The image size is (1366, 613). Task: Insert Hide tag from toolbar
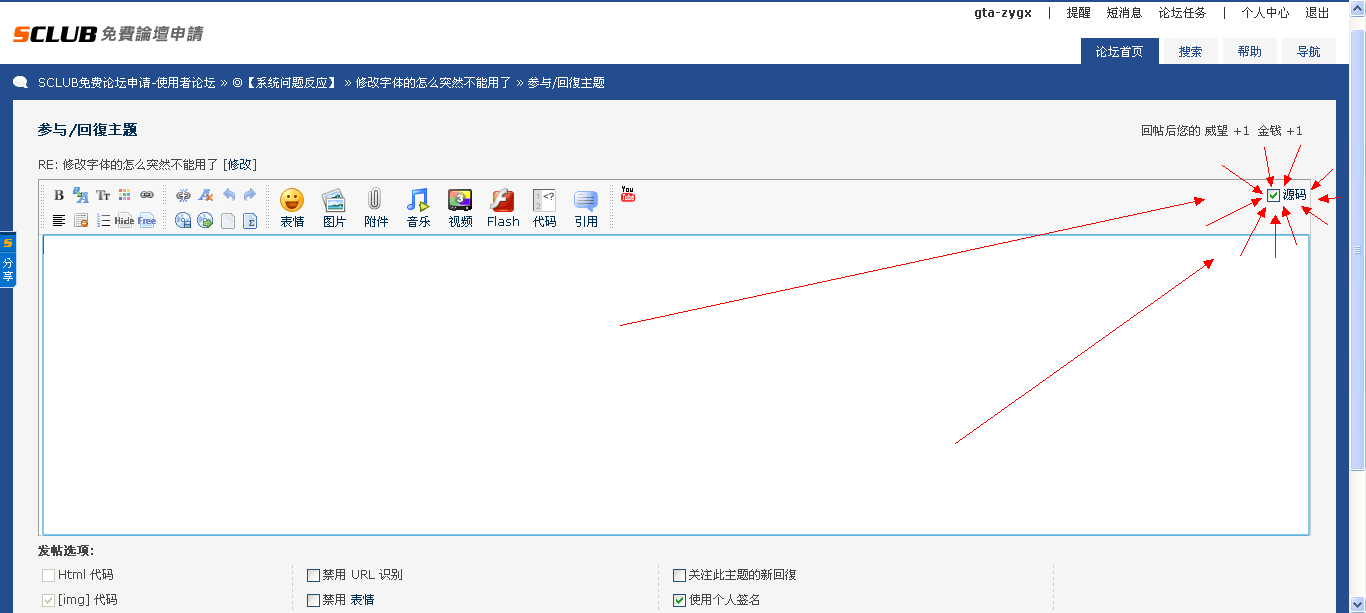pyautogui.click(x=125, y=221)
